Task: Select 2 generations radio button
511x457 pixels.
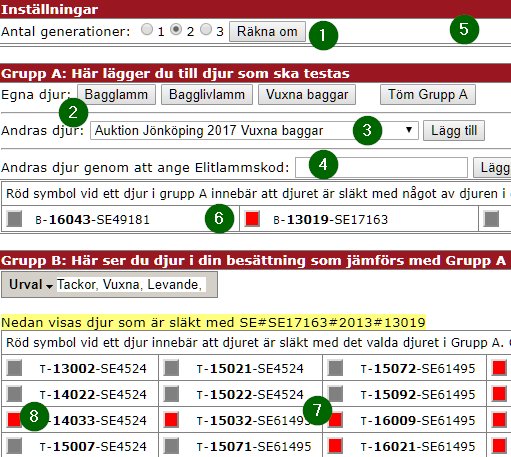Action: [176, 29]
